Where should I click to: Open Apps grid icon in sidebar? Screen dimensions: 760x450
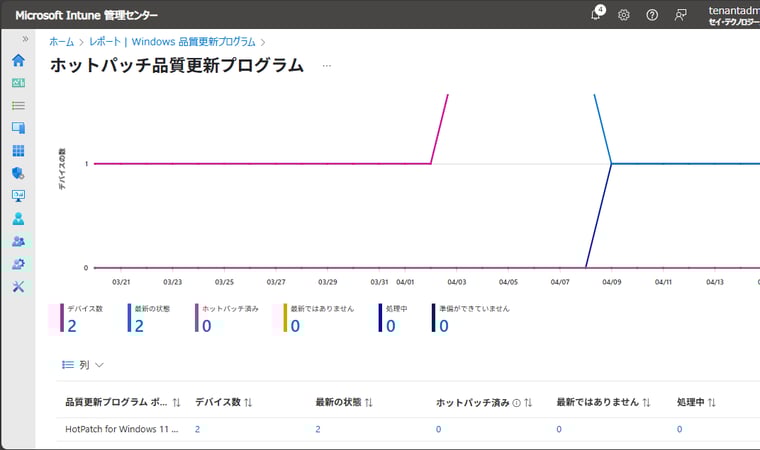18,151
